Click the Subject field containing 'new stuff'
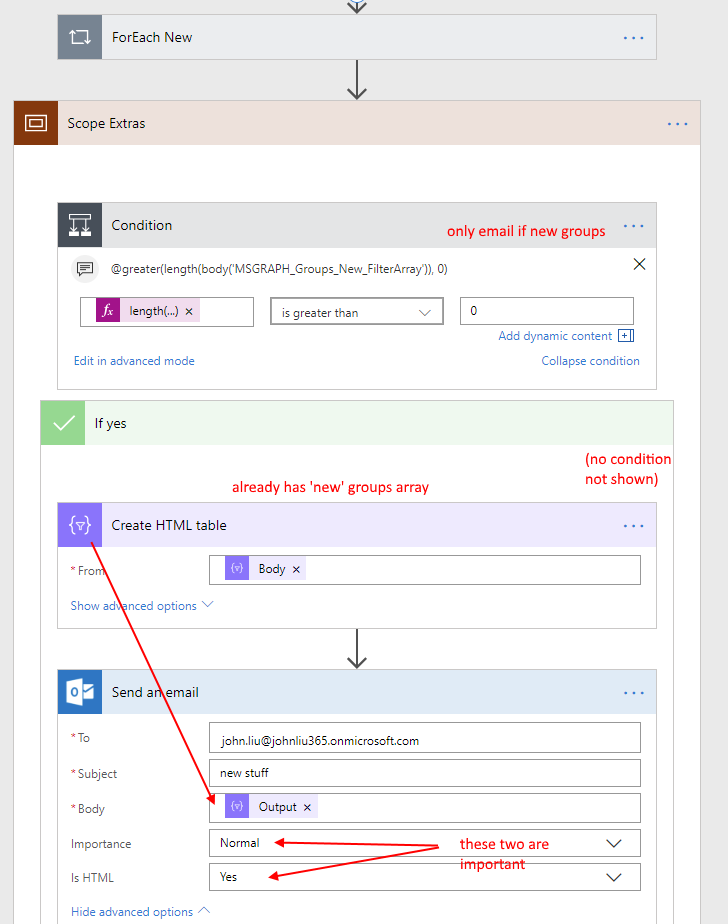Viewport: 728px width, 924px height. tap(424, 773)
